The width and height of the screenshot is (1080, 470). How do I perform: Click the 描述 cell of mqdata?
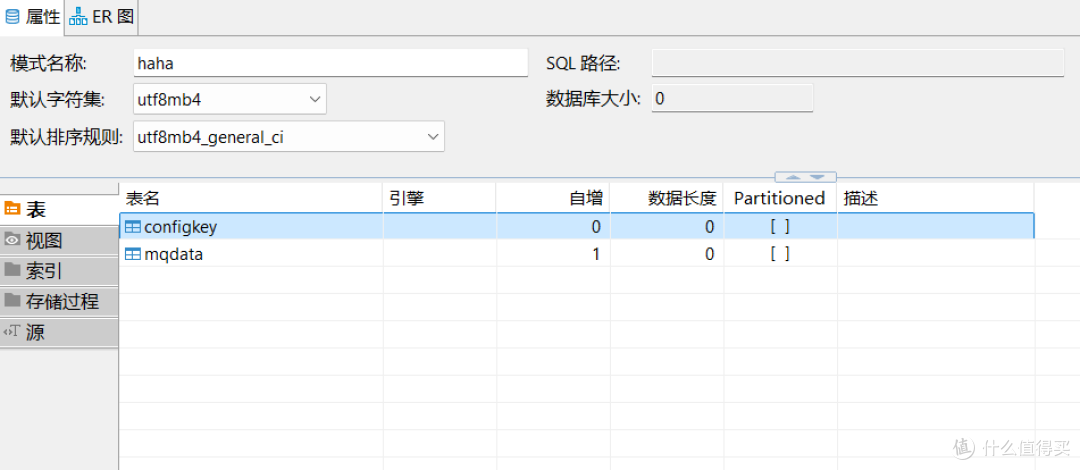pyautogui.click(x=935, y=254)
